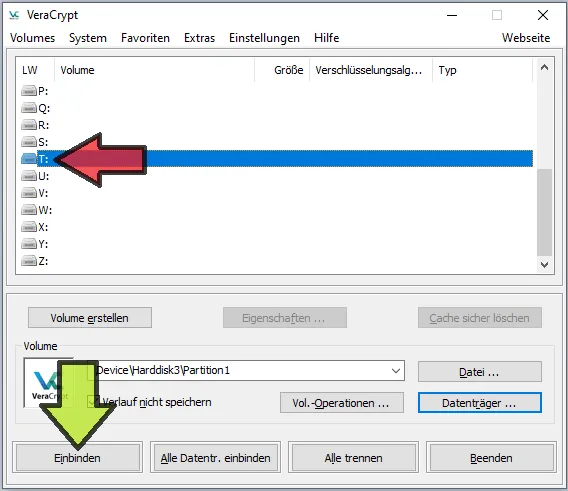
Task: Click the 'Verschlüsselungsalg...' column header
Action: (x=371, y=70)
